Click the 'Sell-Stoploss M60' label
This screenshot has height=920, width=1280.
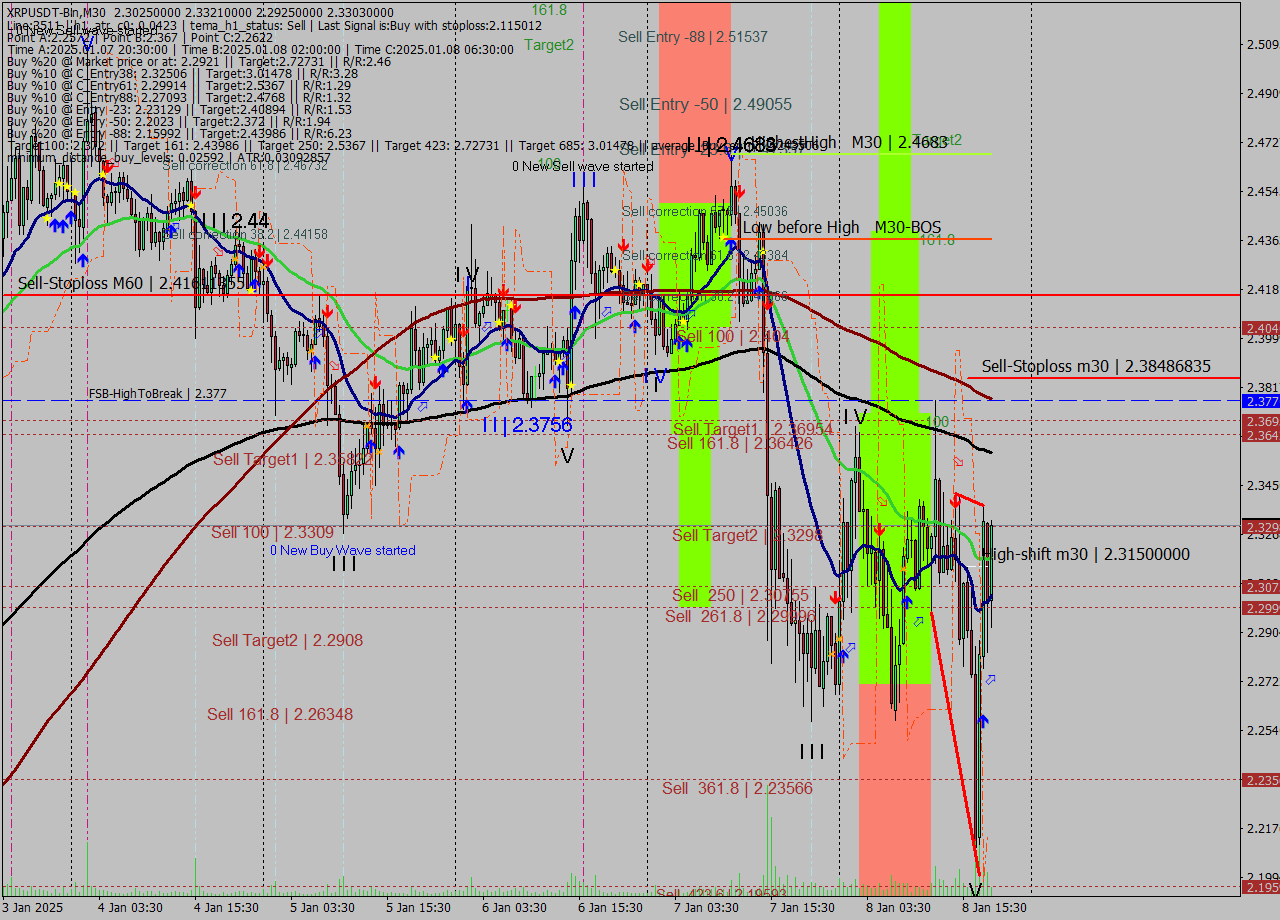(129, 284)
